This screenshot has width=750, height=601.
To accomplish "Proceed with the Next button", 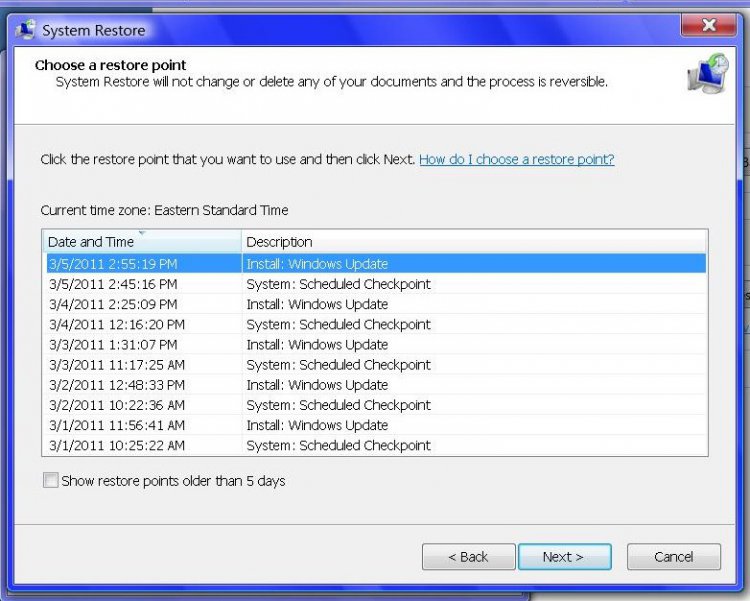I will point(564,556).
